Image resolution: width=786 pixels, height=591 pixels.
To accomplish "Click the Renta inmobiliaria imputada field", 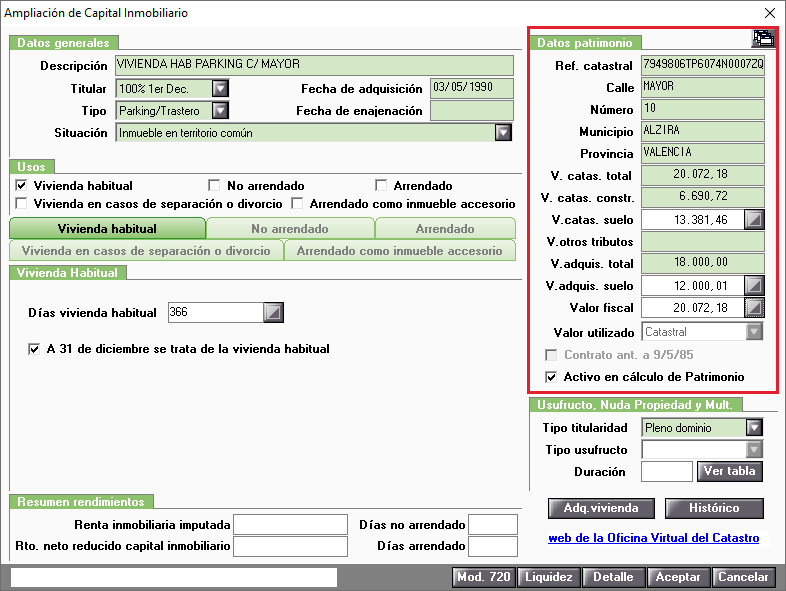I will pyautogui.click(x=291, y=525).
